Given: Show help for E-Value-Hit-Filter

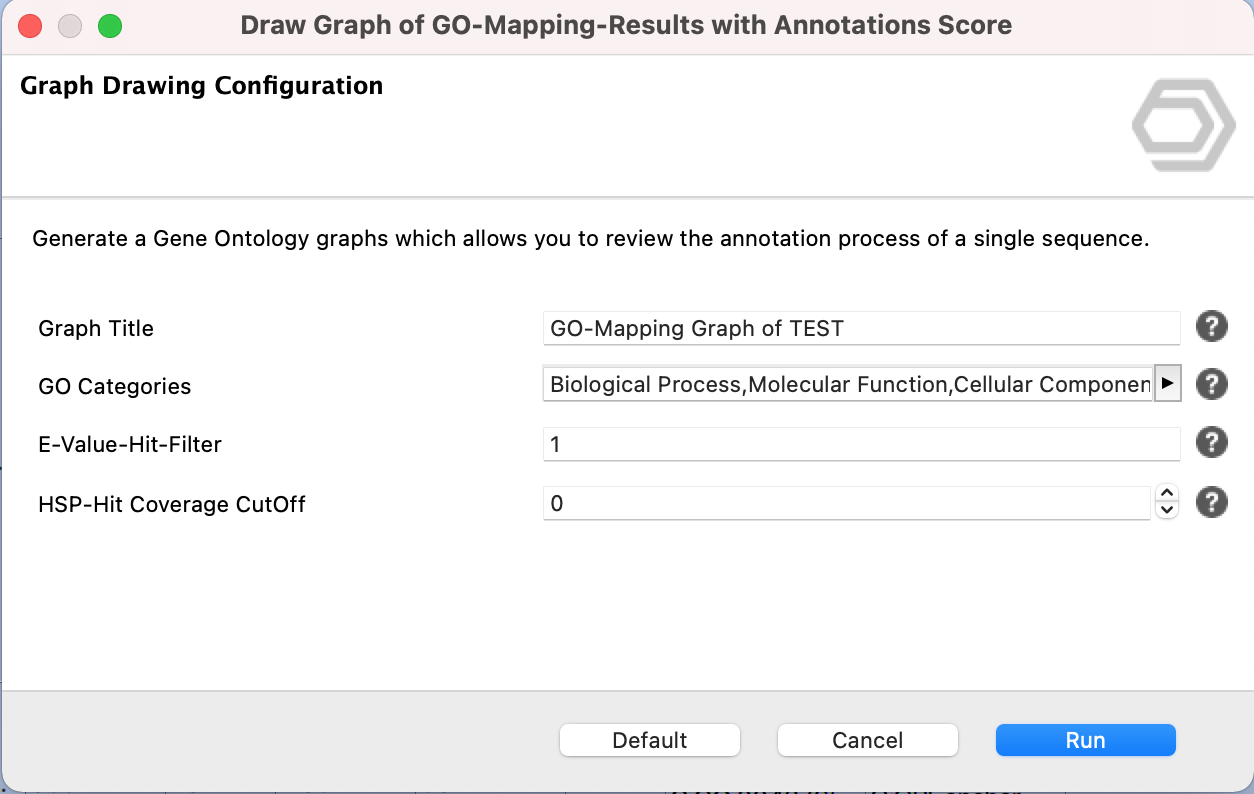Looking at the screenshot, I should coord(1211,443).
